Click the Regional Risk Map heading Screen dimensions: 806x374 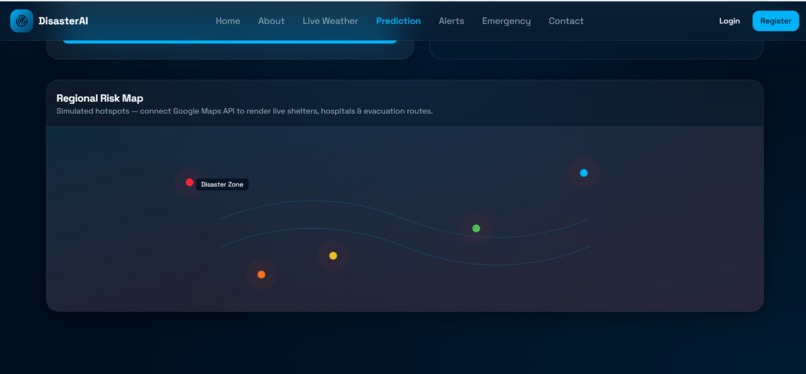click(x=100, y=98)
